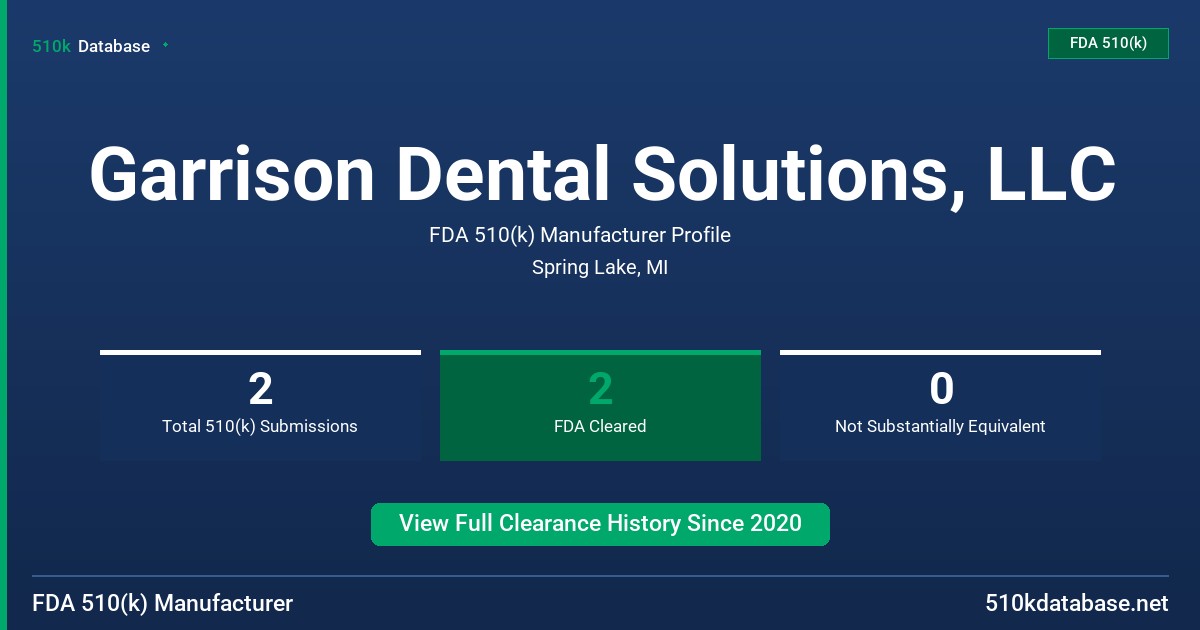Image resolution: width=1200 pixels, height=630 pixels.
Task: Visit the 510kdatabase.net link
Action: pos(1077,604)
